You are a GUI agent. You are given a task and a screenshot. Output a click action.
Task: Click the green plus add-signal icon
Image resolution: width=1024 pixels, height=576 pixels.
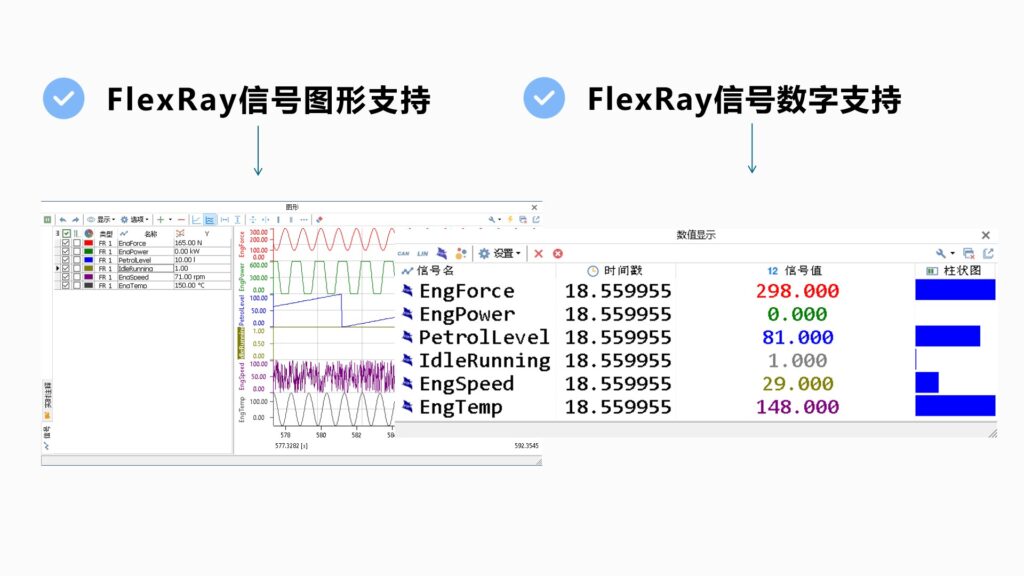pos(160,219)
